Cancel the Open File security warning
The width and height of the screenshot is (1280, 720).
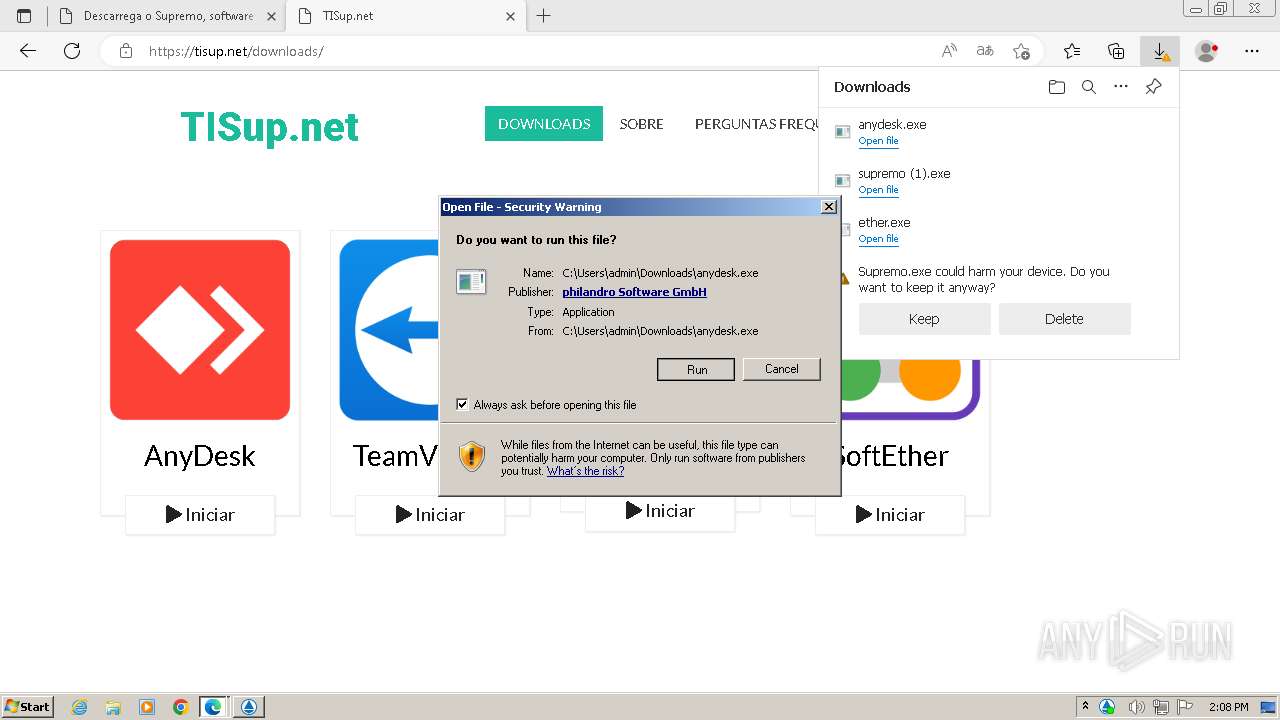[x=781, y=369]
